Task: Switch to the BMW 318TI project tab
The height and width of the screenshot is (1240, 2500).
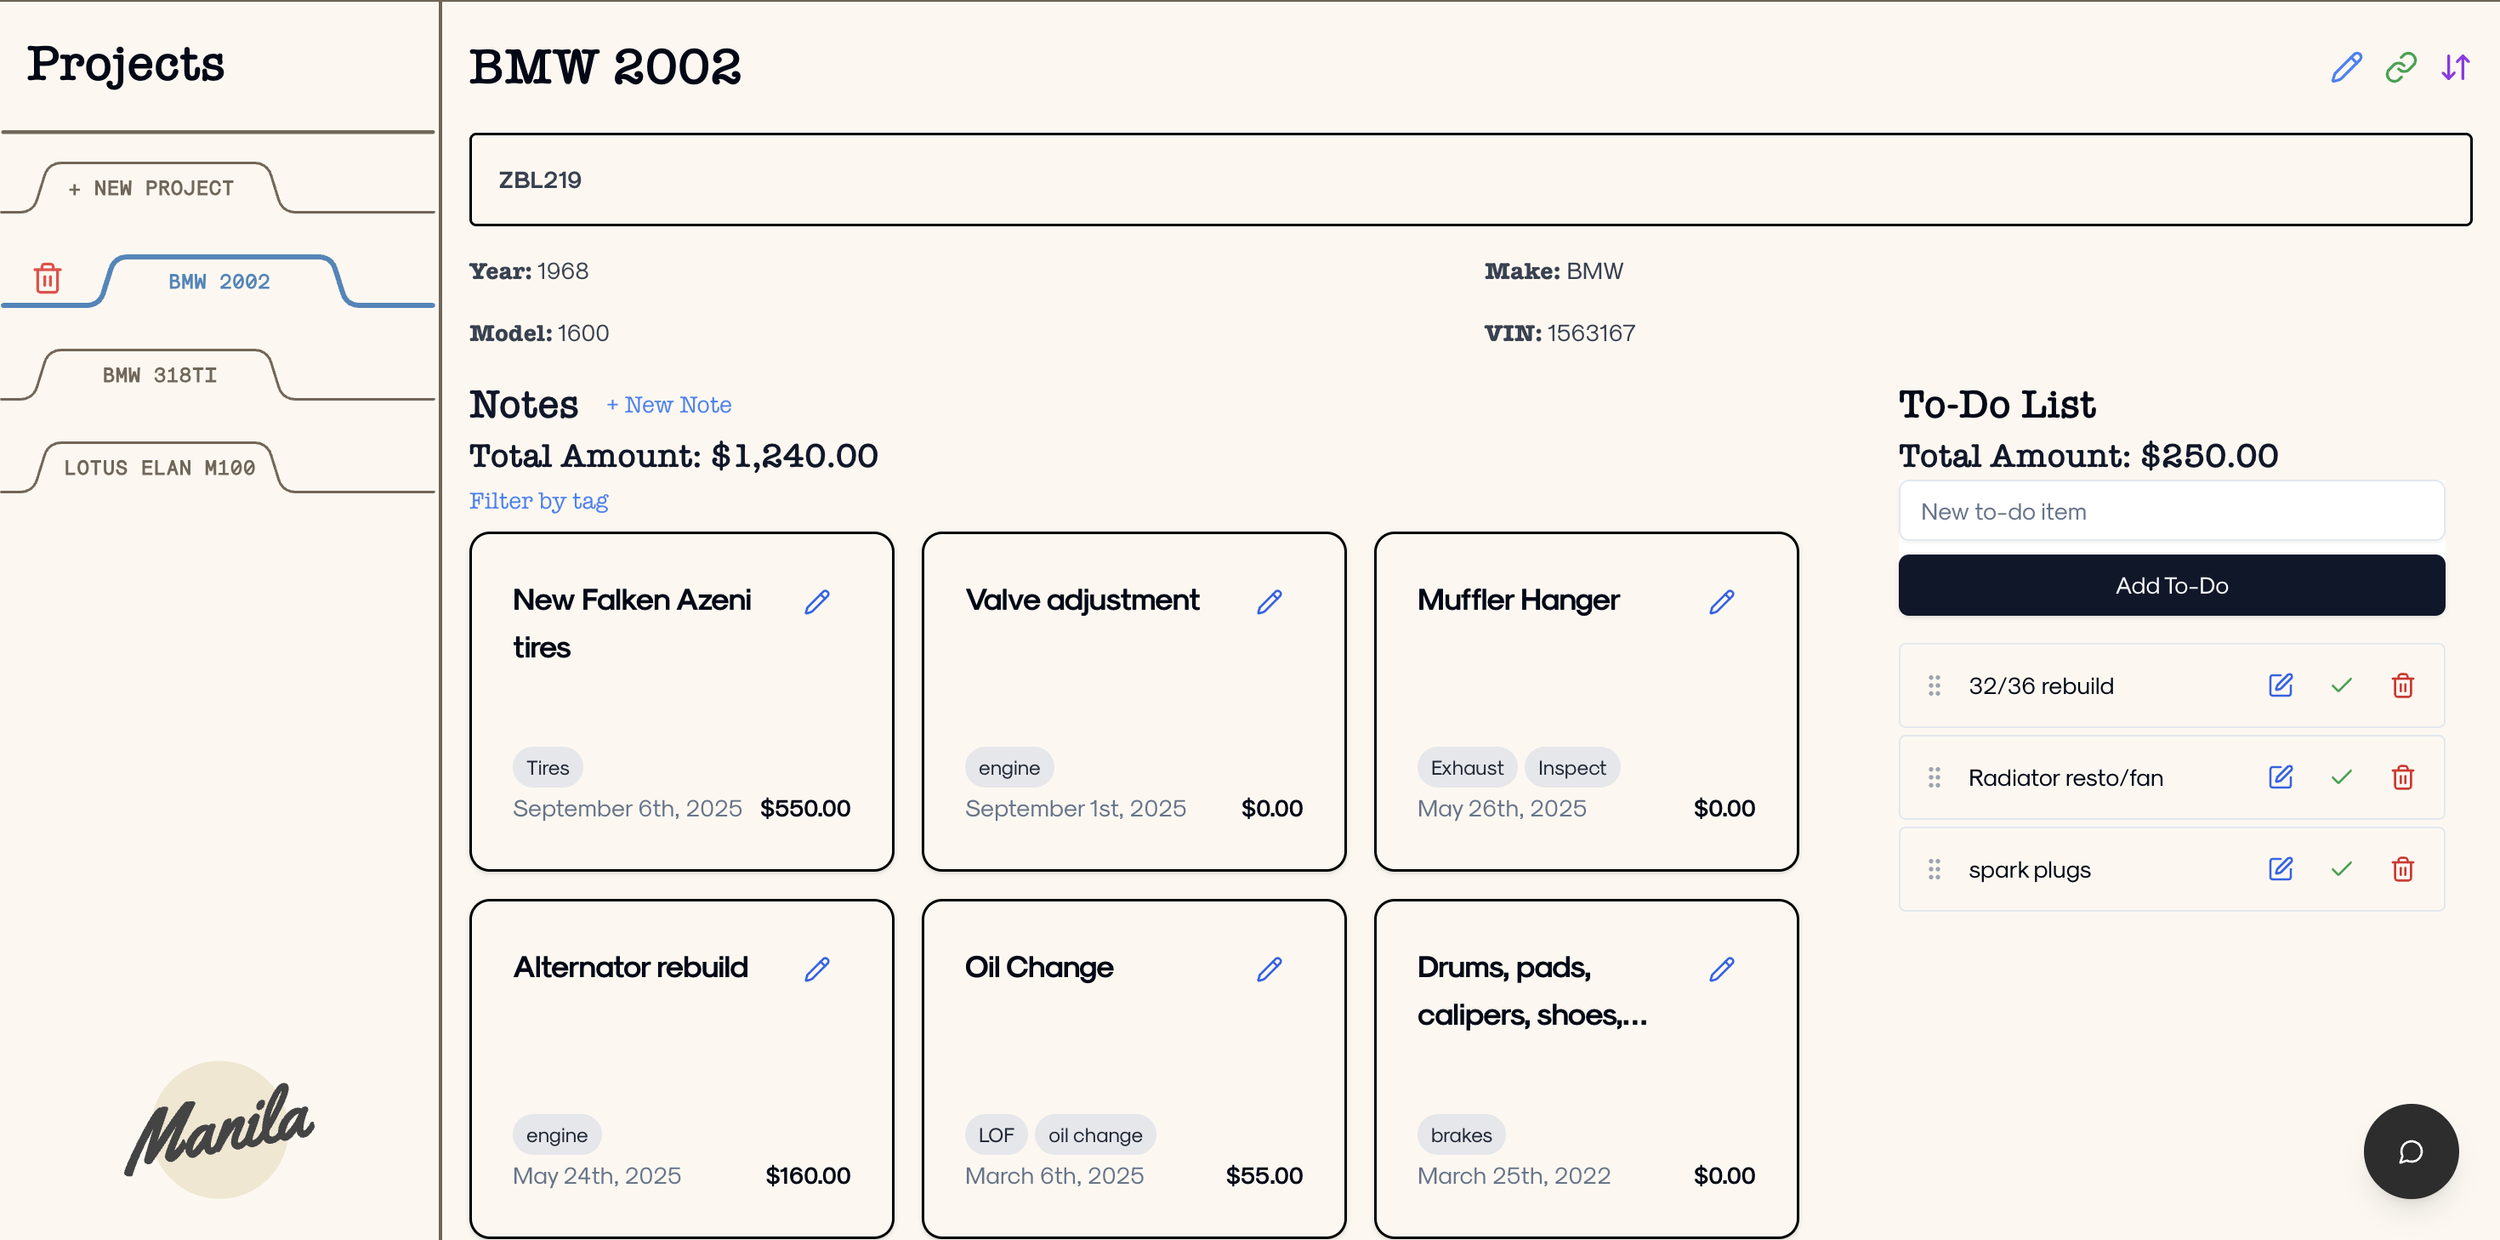Action: pyautogui.click(x=159, y=375)
